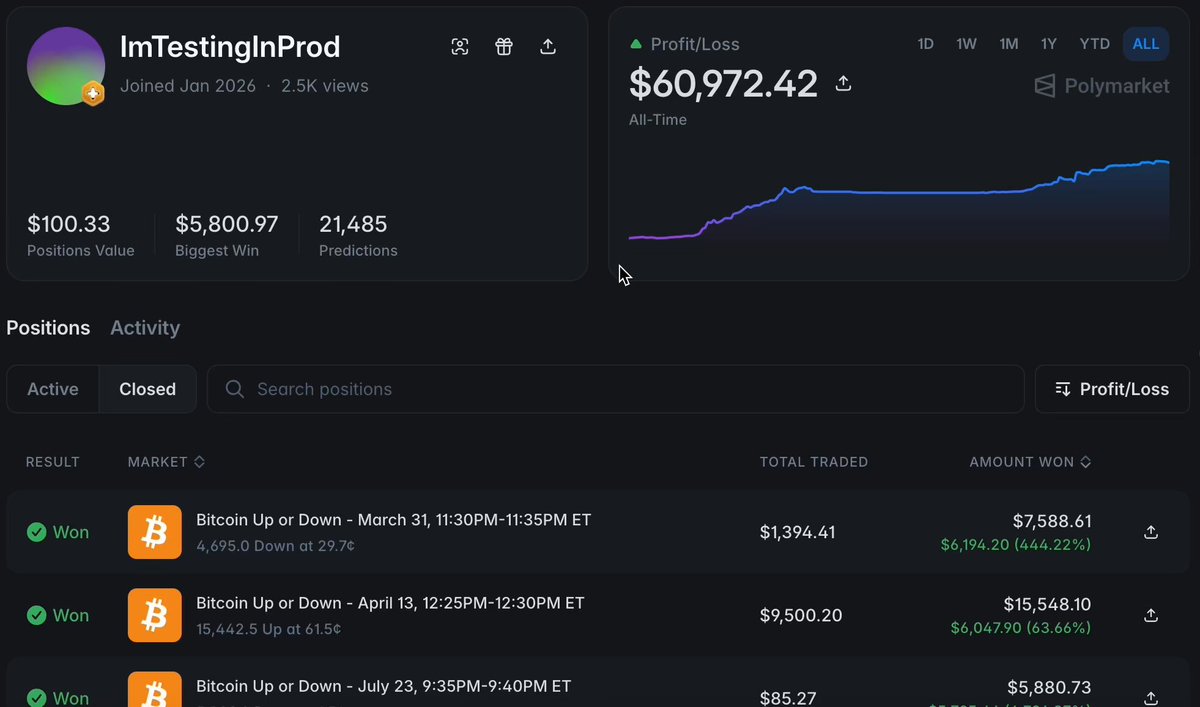This screenshot has width=1200, height=707.
Task: Show Closed positions
Action: pyautogui.click(x=148, y=389)
